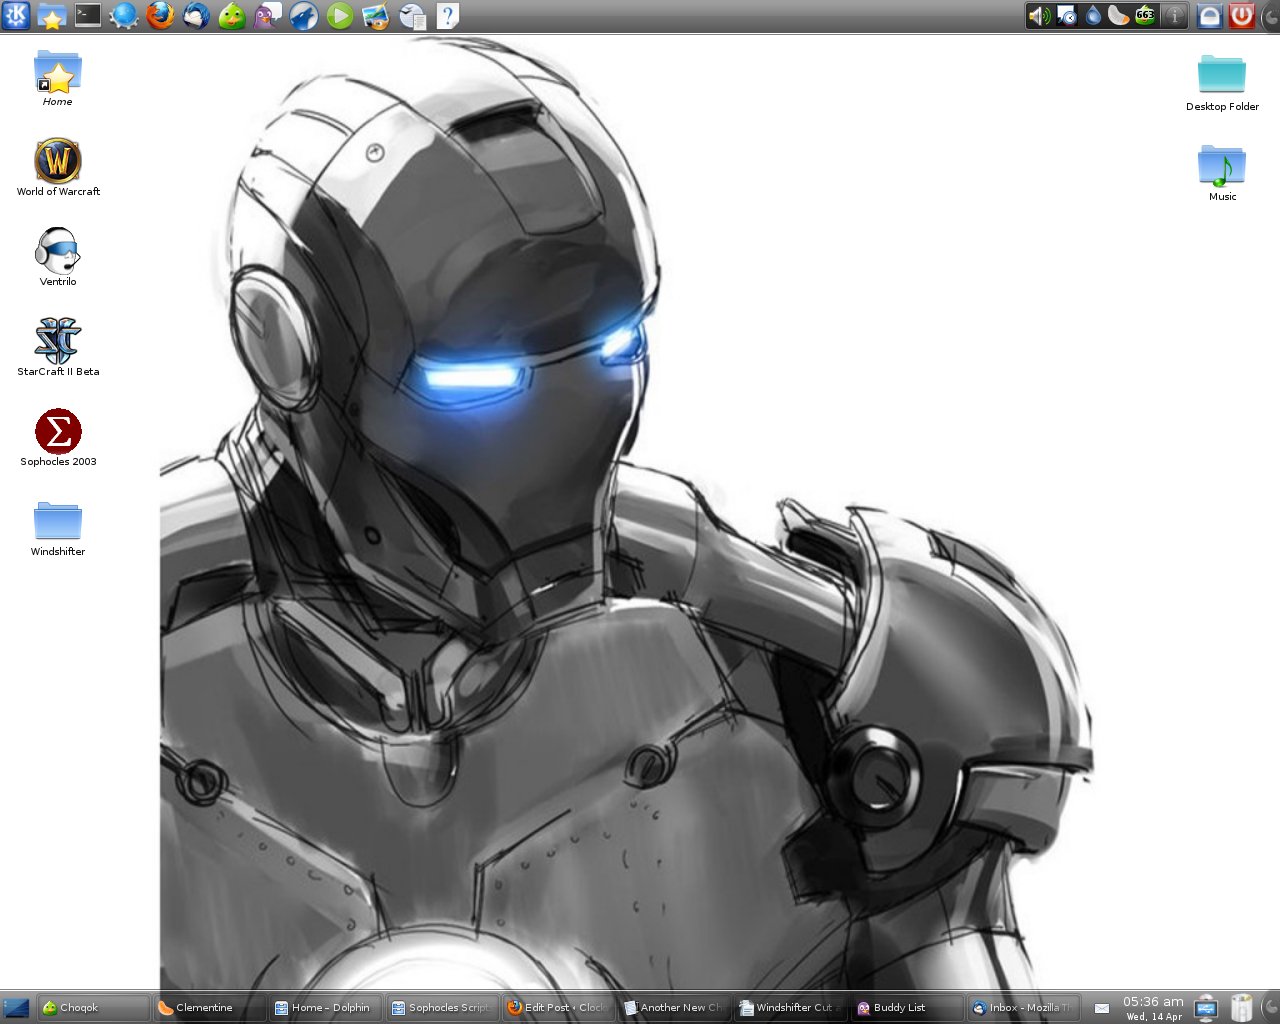
Task: Switch to Sophocles Script taskbar entry
Action: point(442,1008)
